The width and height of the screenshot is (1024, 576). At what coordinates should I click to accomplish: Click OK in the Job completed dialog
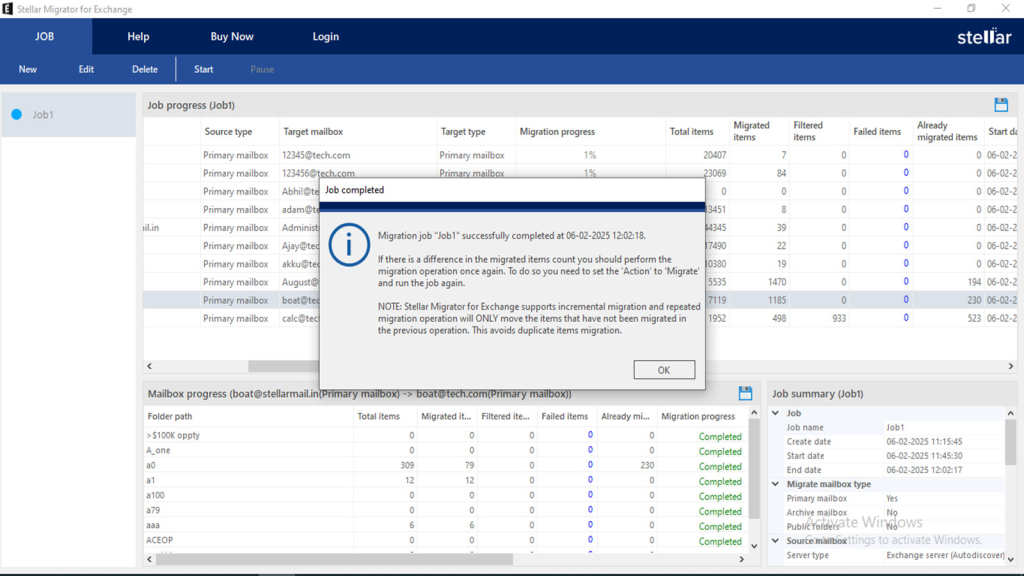[664, 370]
